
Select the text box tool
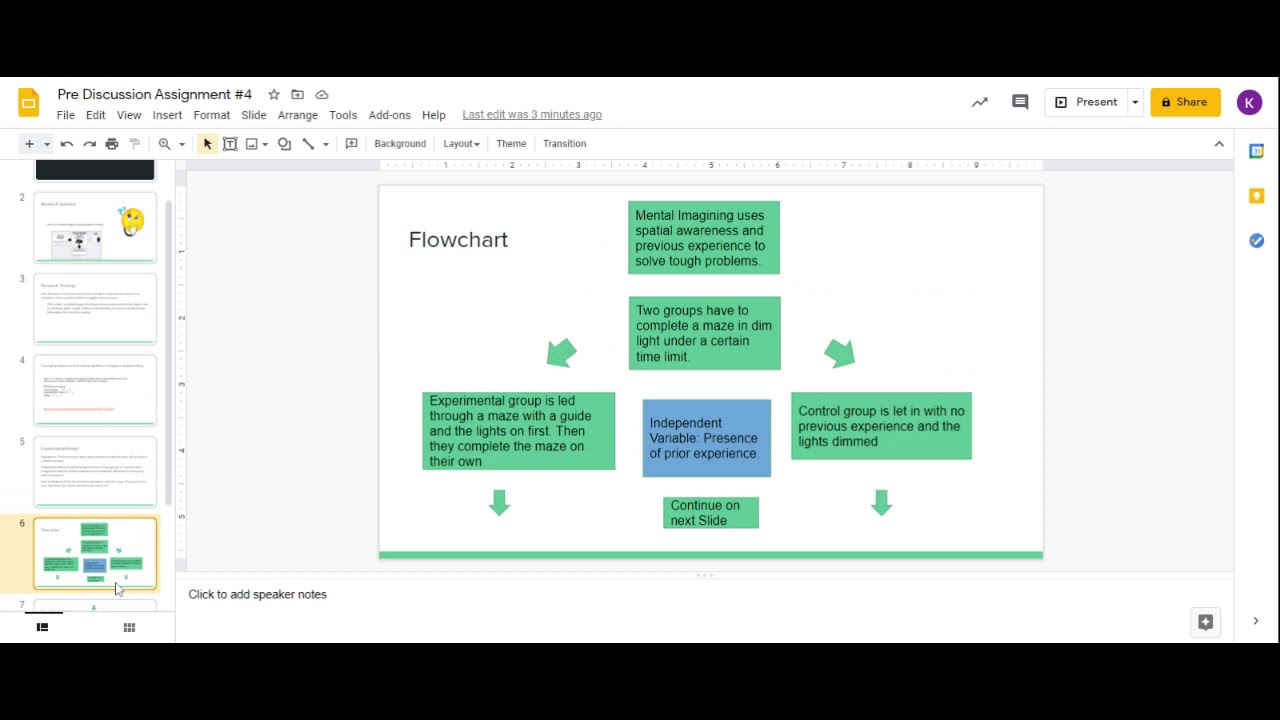pos(230,144)
